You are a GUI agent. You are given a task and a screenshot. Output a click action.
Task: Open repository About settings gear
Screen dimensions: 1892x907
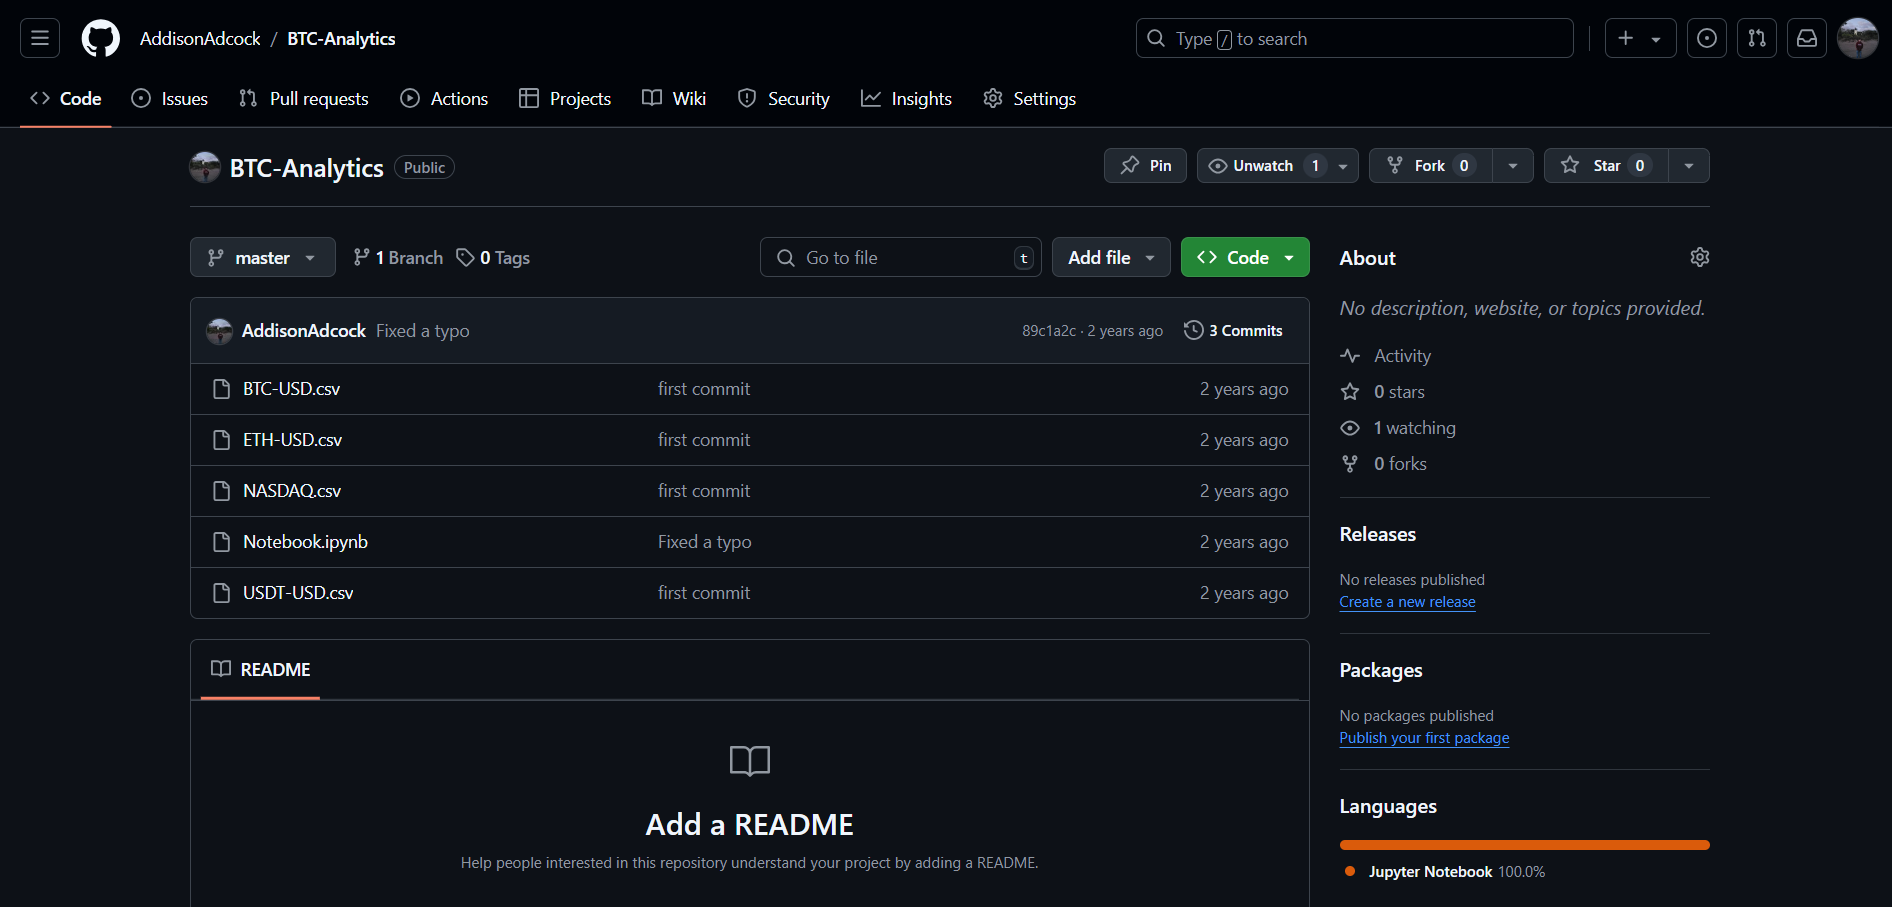1700,257
